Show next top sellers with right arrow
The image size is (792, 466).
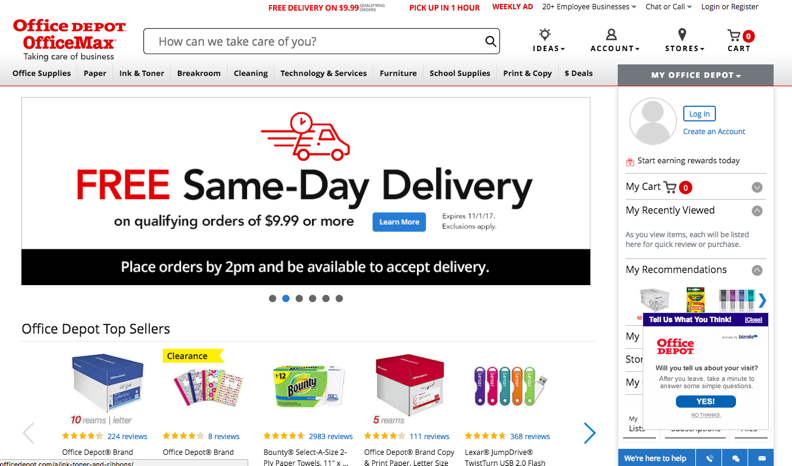[589, 433]
